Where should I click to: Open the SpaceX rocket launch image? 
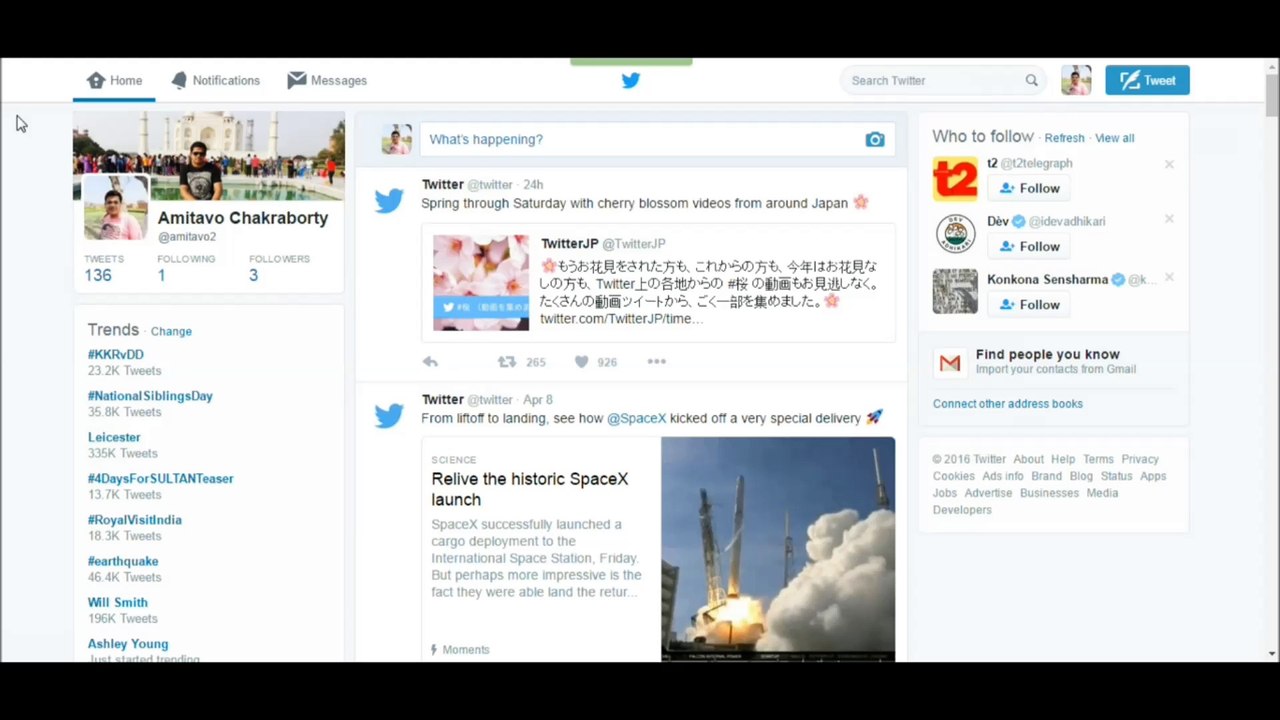tap(778, 549)
